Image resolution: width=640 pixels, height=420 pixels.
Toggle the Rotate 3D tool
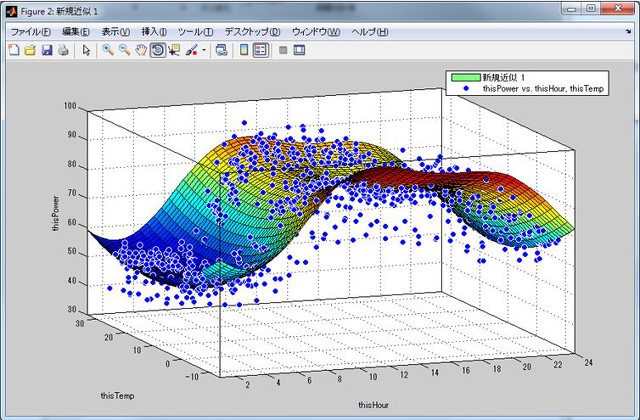(x=158, y=50)
